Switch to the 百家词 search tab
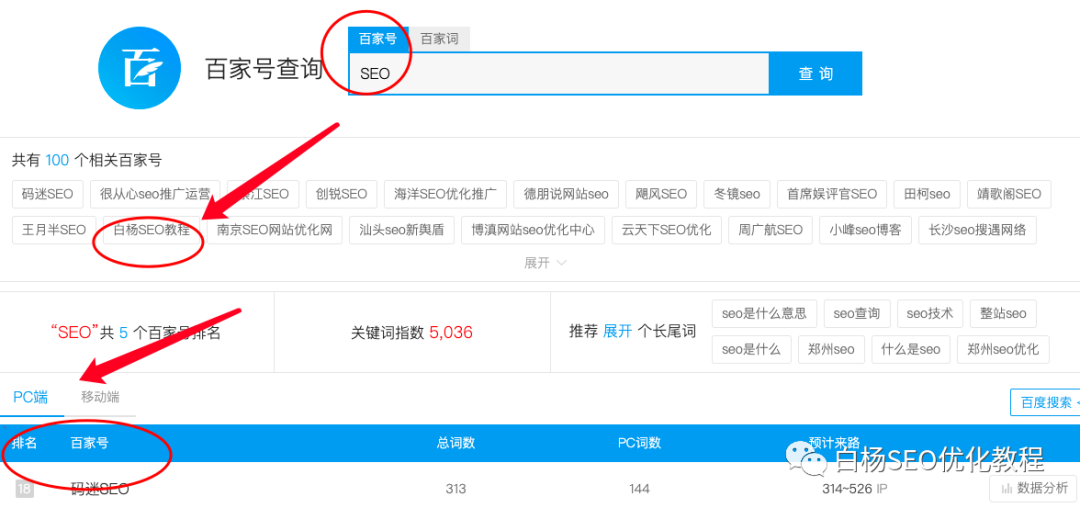This screenshot has width=1080, height=508. [x=439, y=39]
